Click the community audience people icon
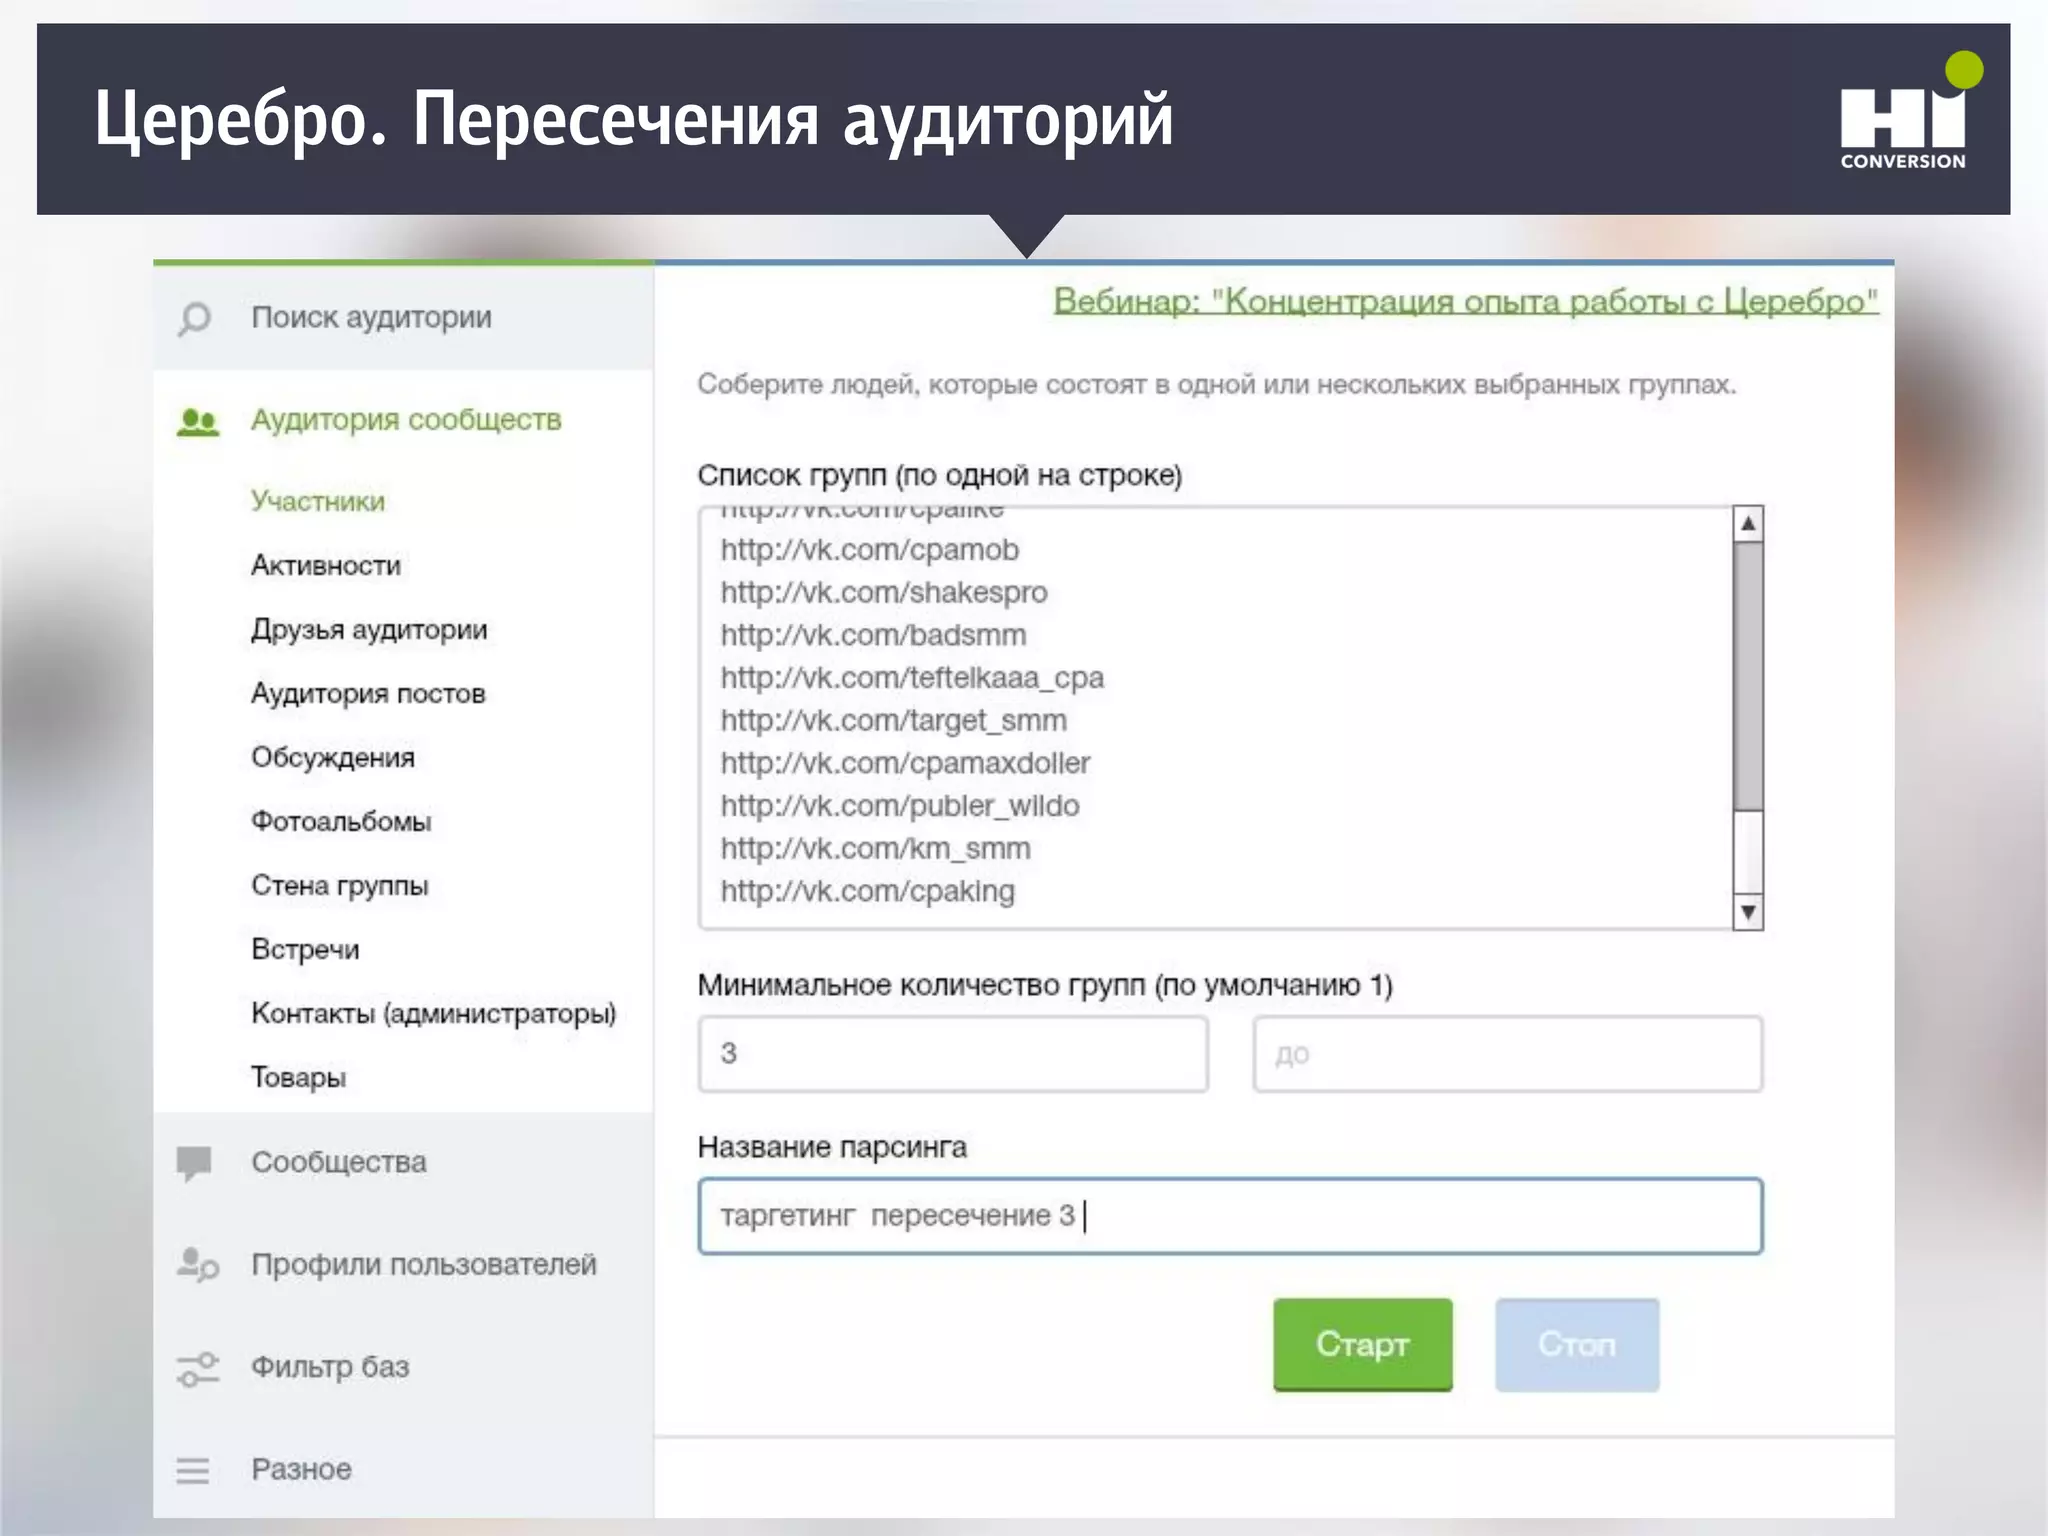Viewport: 2048px width, 1536px height. tap(197, 422)
